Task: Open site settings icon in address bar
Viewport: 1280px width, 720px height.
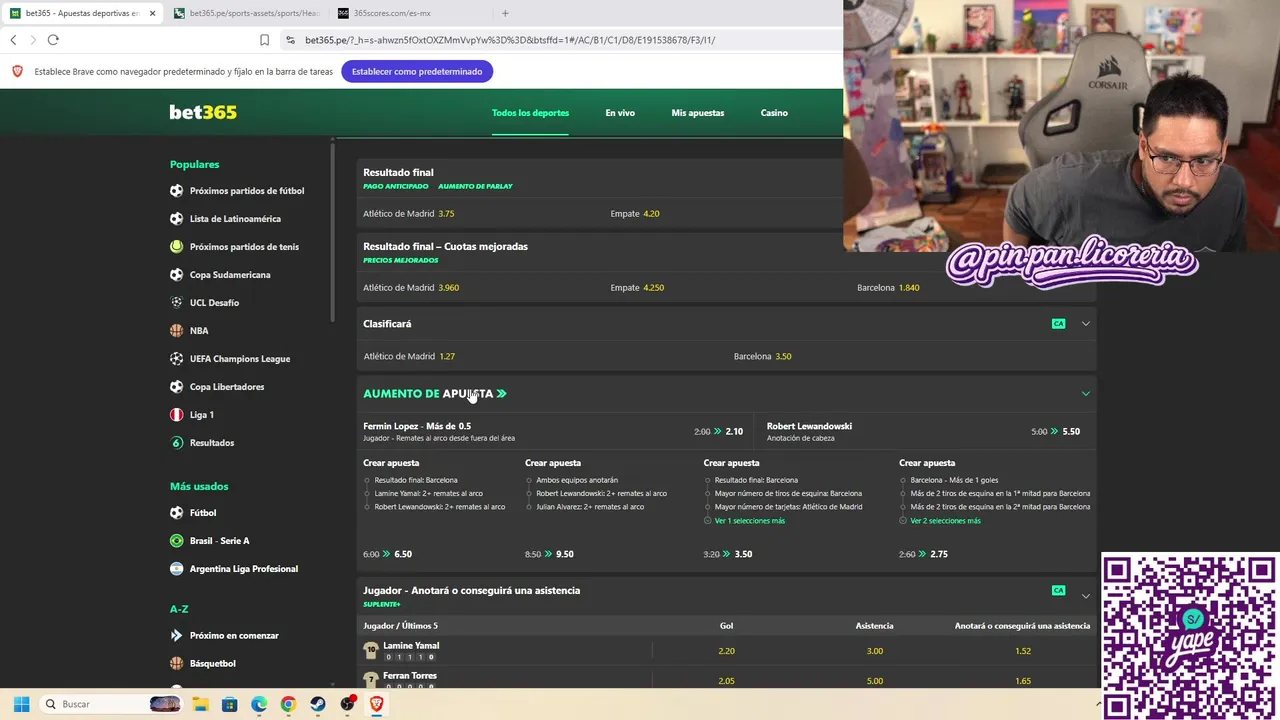Action: click(x=290, y=40)
